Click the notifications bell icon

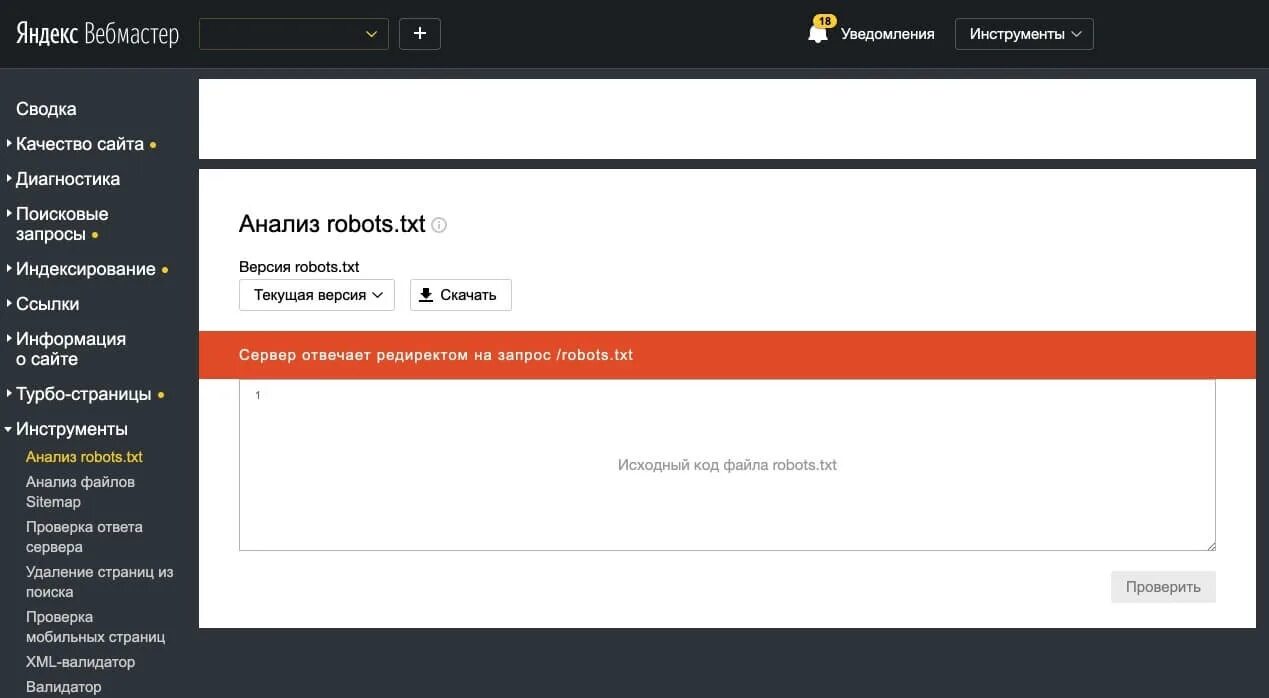tap(818, 33)
